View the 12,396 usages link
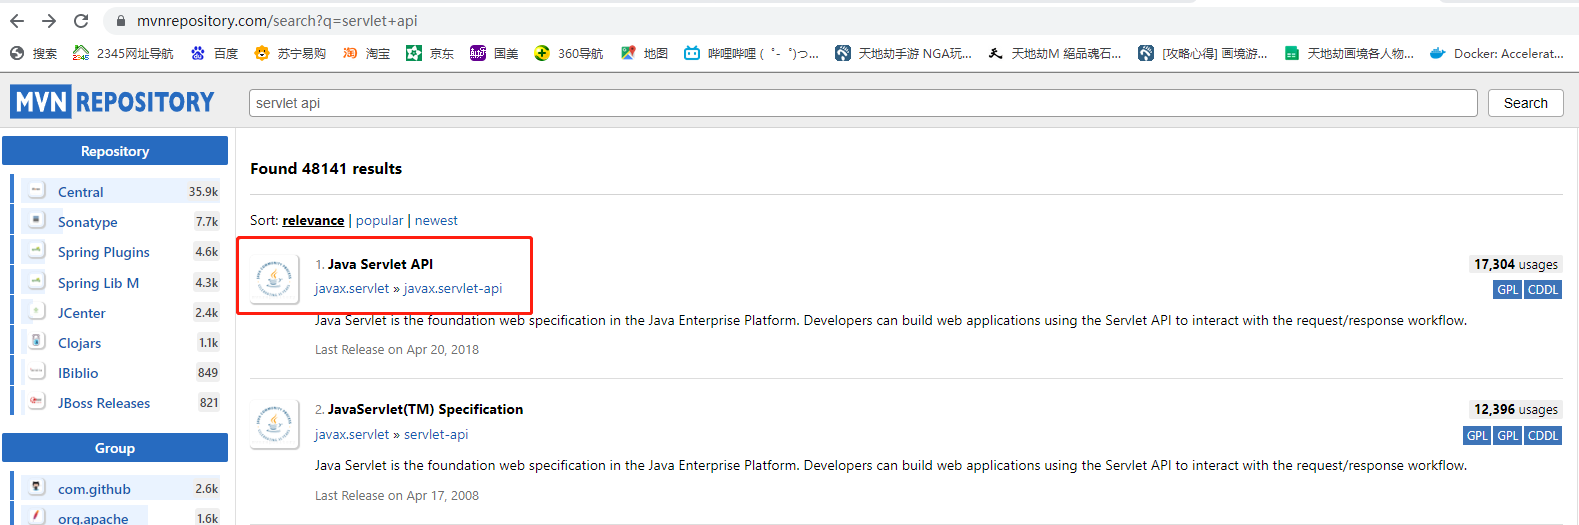 [x=1516, y=409]
